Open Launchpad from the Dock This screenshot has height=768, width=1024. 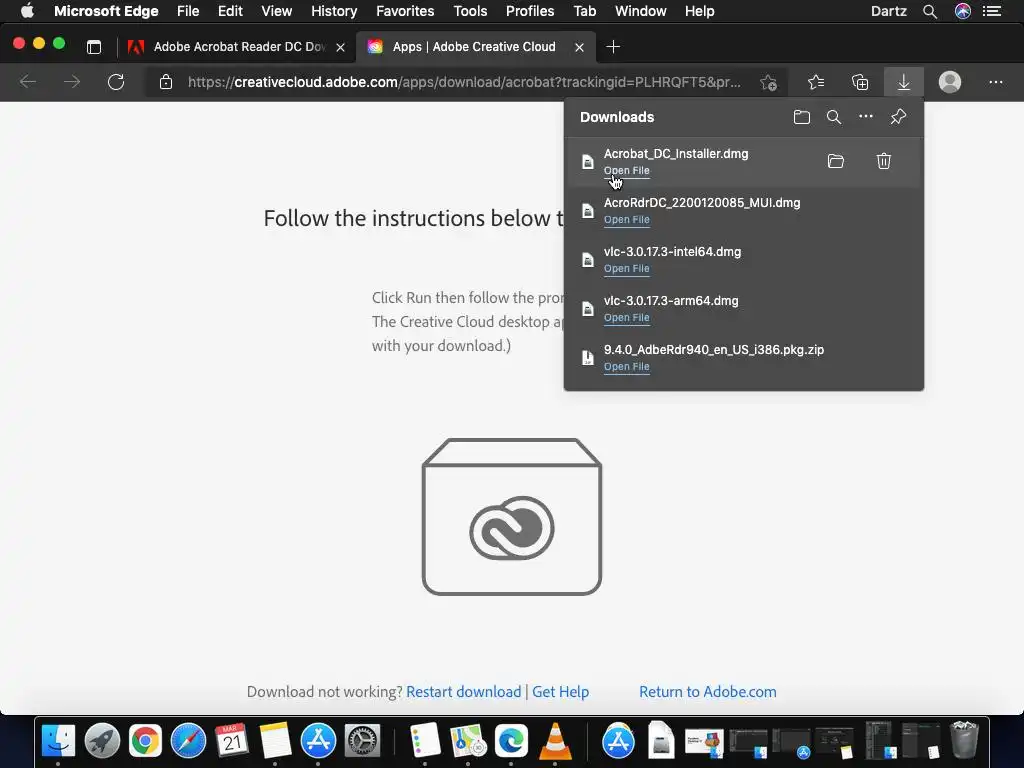pos(102,741)
